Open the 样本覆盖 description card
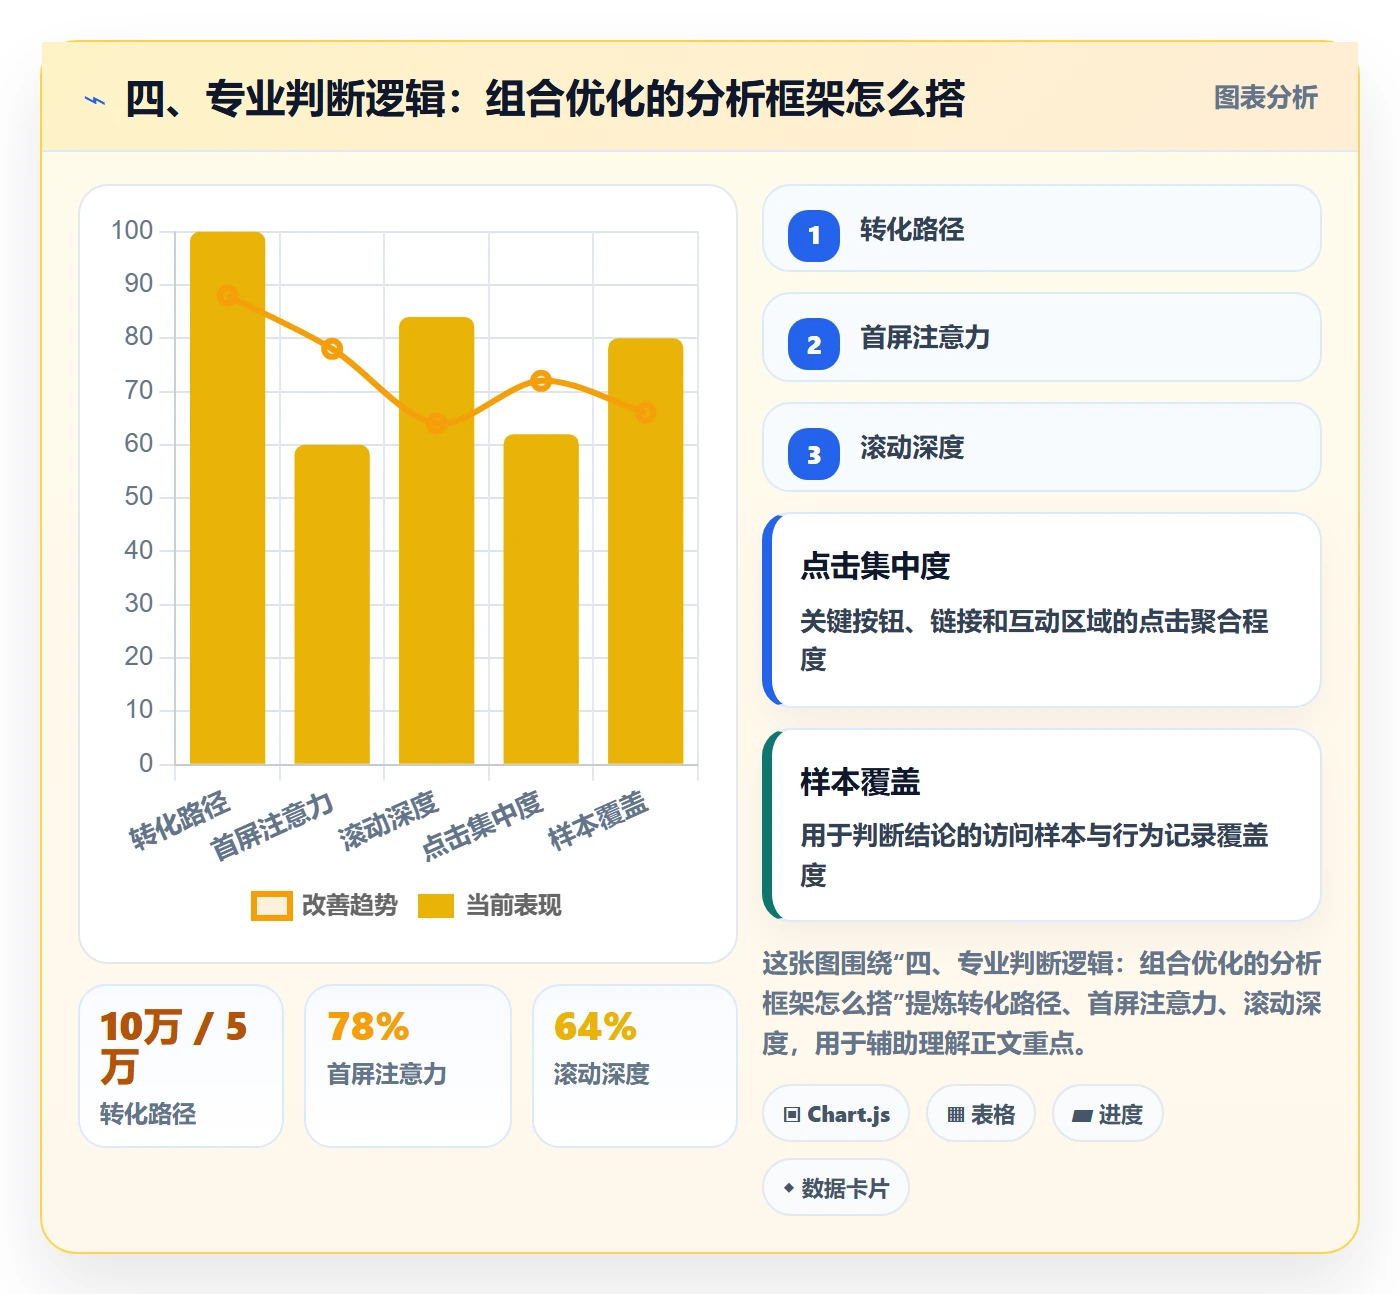1400x1294 pixels. click(x=1042, y=825)
